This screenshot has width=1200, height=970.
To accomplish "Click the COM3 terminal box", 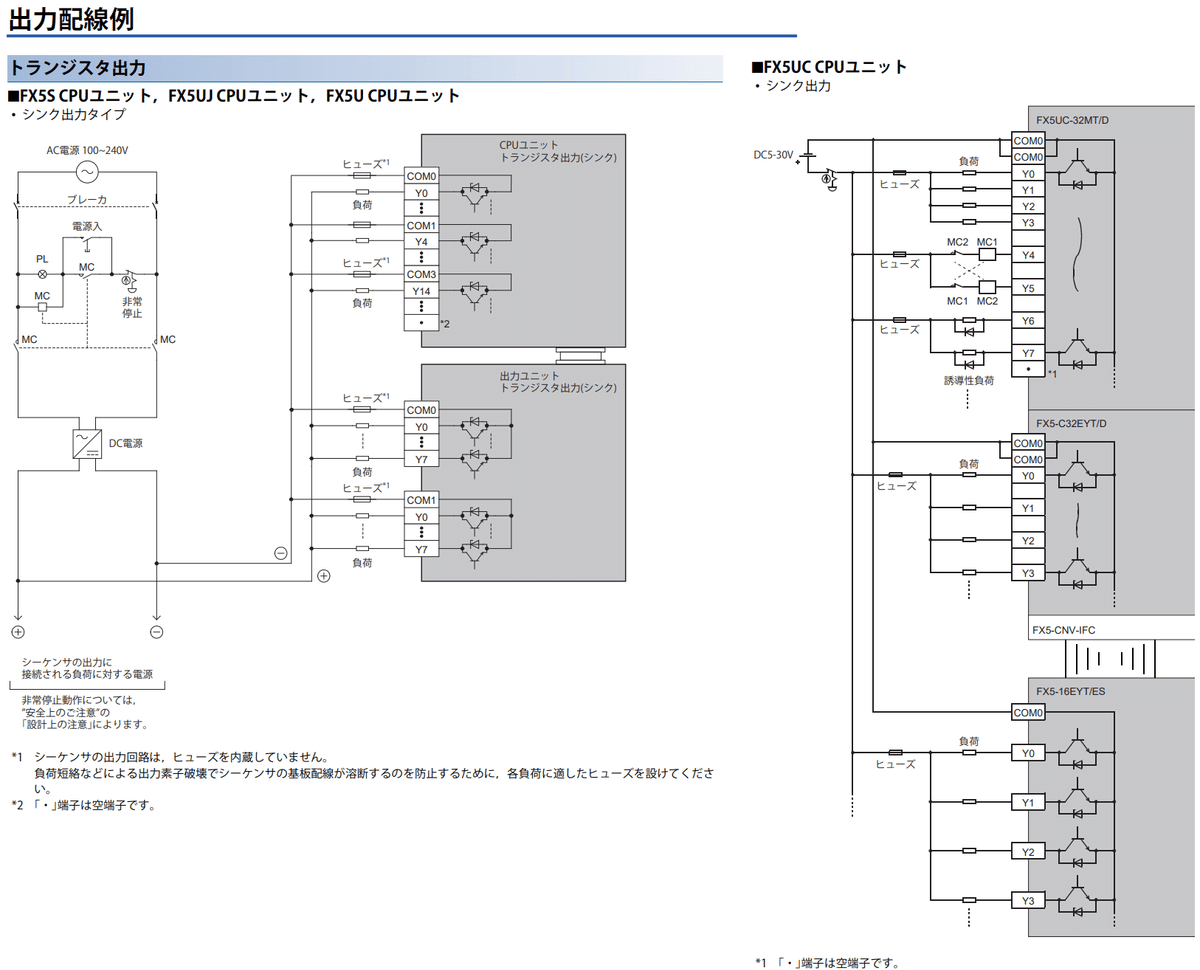I will [x=421, y=274].
